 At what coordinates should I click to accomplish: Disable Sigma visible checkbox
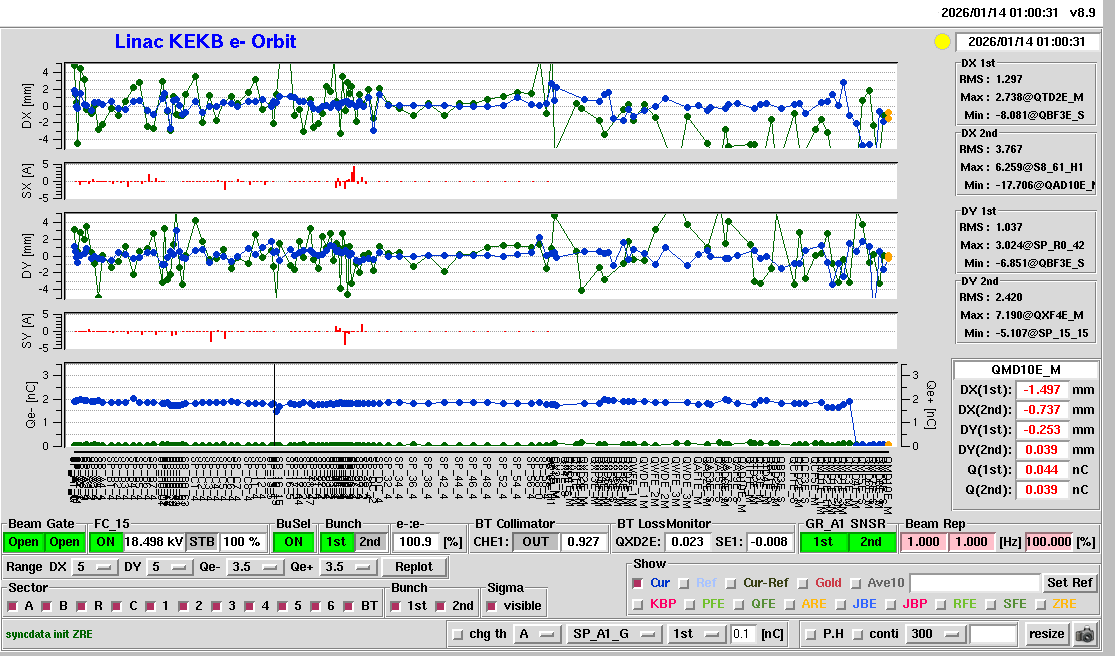[x=492, y=605]
